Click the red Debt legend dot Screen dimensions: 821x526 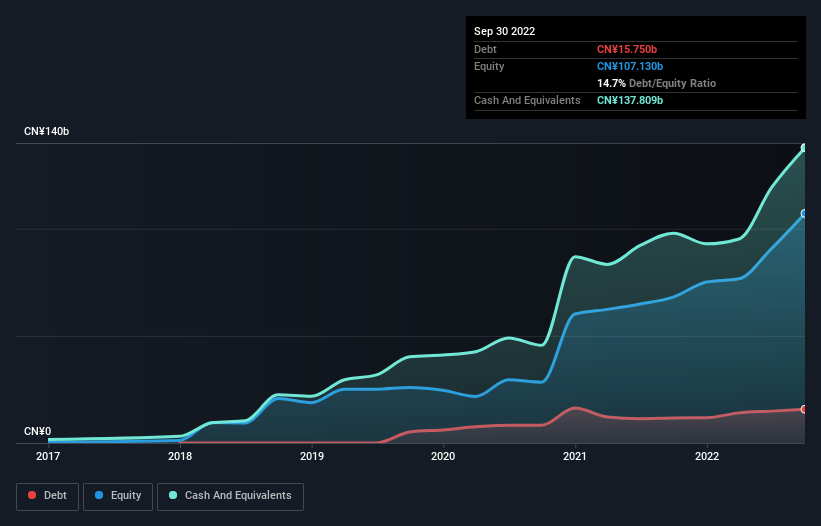click(x=32, y=495)
